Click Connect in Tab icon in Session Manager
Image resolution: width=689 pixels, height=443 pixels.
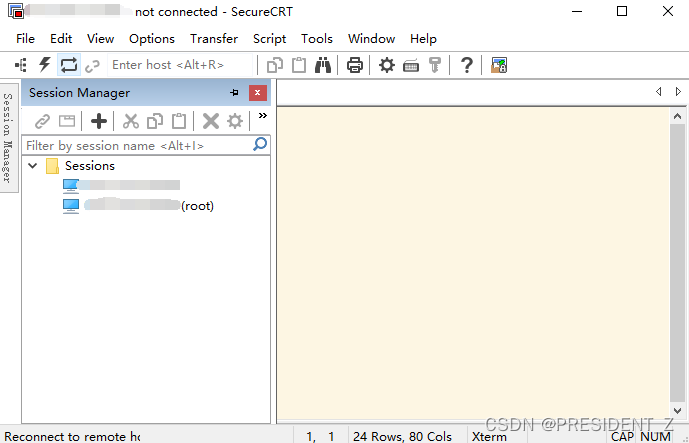point(67,121)
